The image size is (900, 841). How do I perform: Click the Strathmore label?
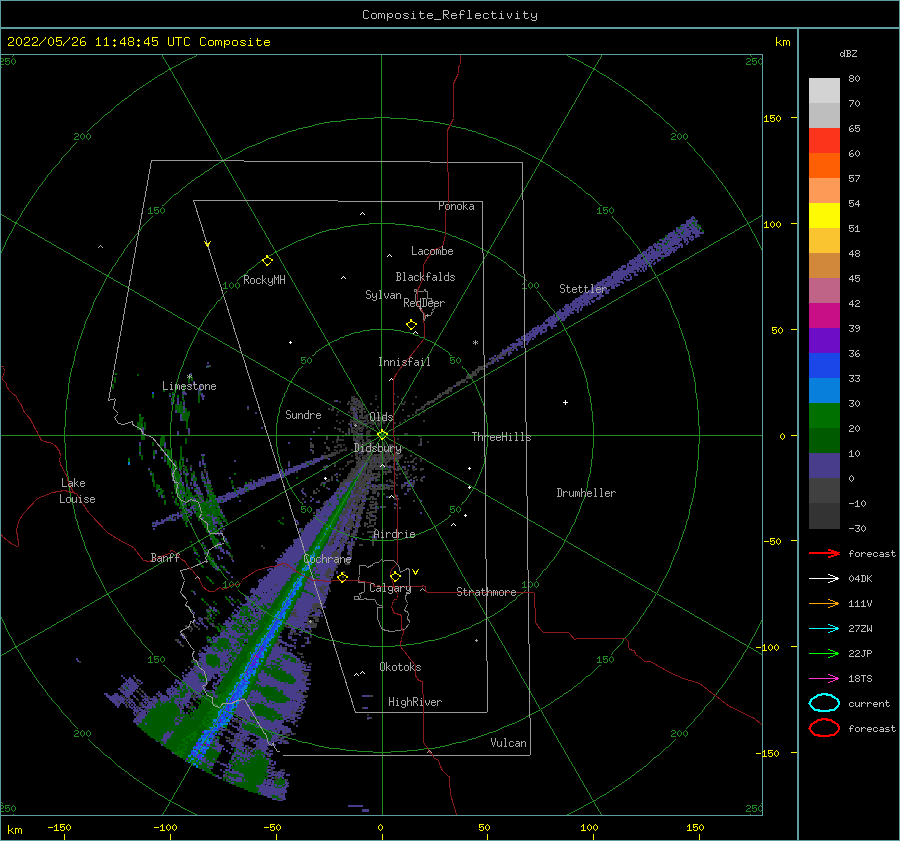[x=486, y=592]
